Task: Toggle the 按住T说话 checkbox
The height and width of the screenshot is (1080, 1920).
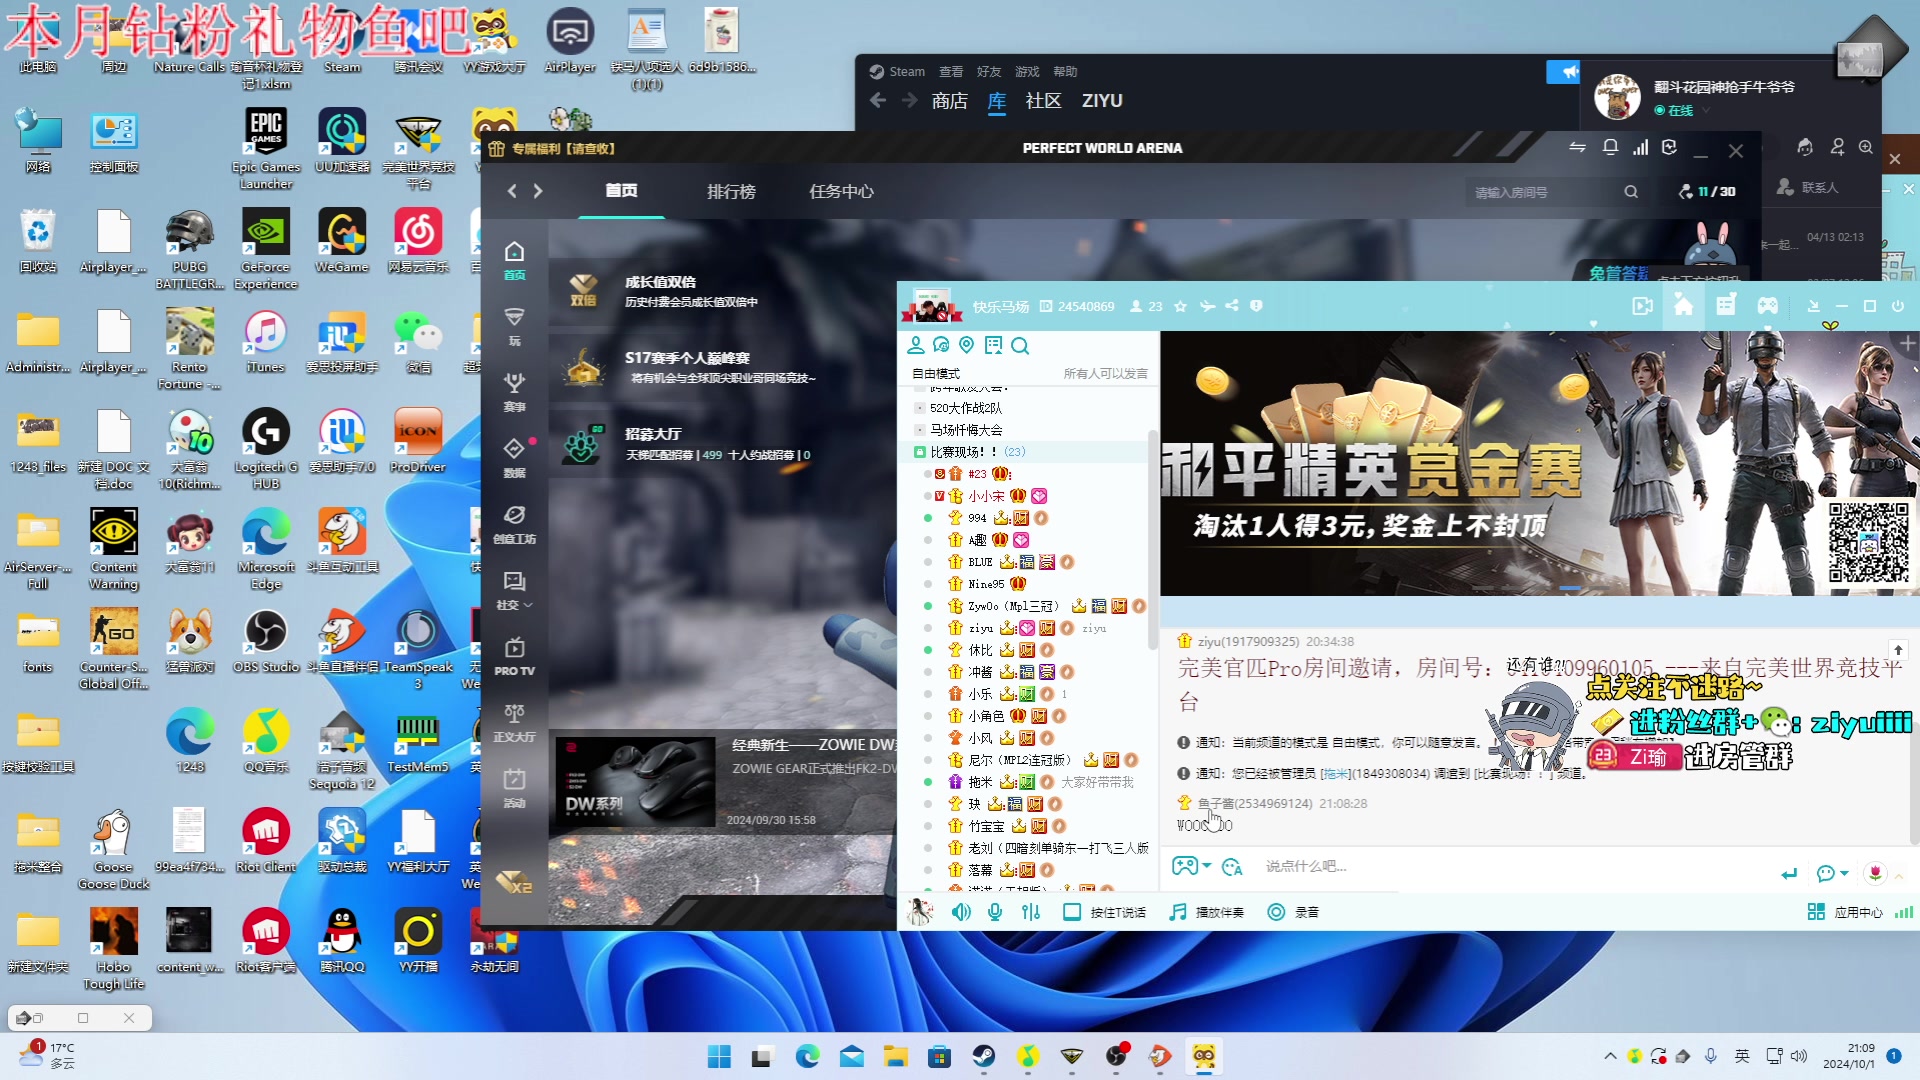Action: point(1071,912)
